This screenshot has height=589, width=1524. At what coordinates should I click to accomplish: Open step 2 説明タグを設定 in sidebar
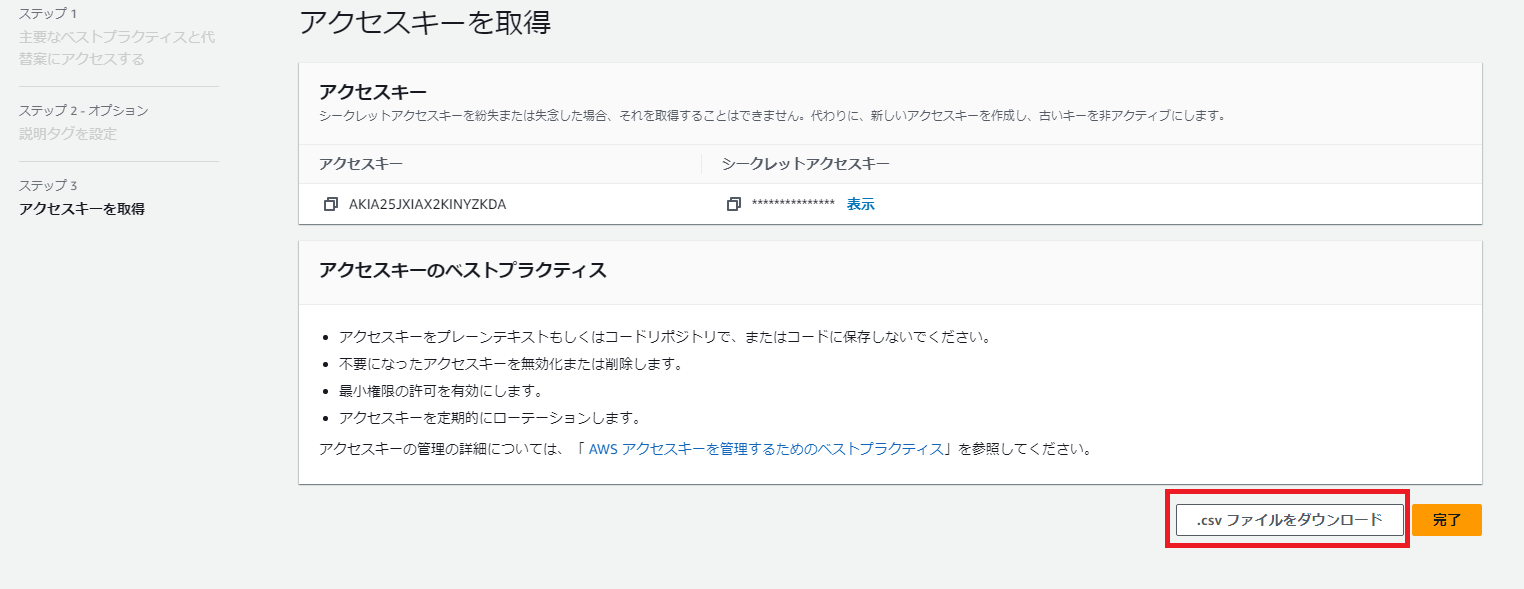(x=68, y=134)
